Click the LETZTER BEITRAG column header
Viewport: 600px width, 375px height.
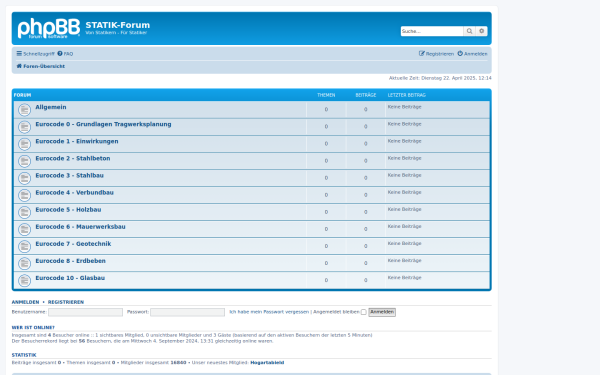[407, 95]
